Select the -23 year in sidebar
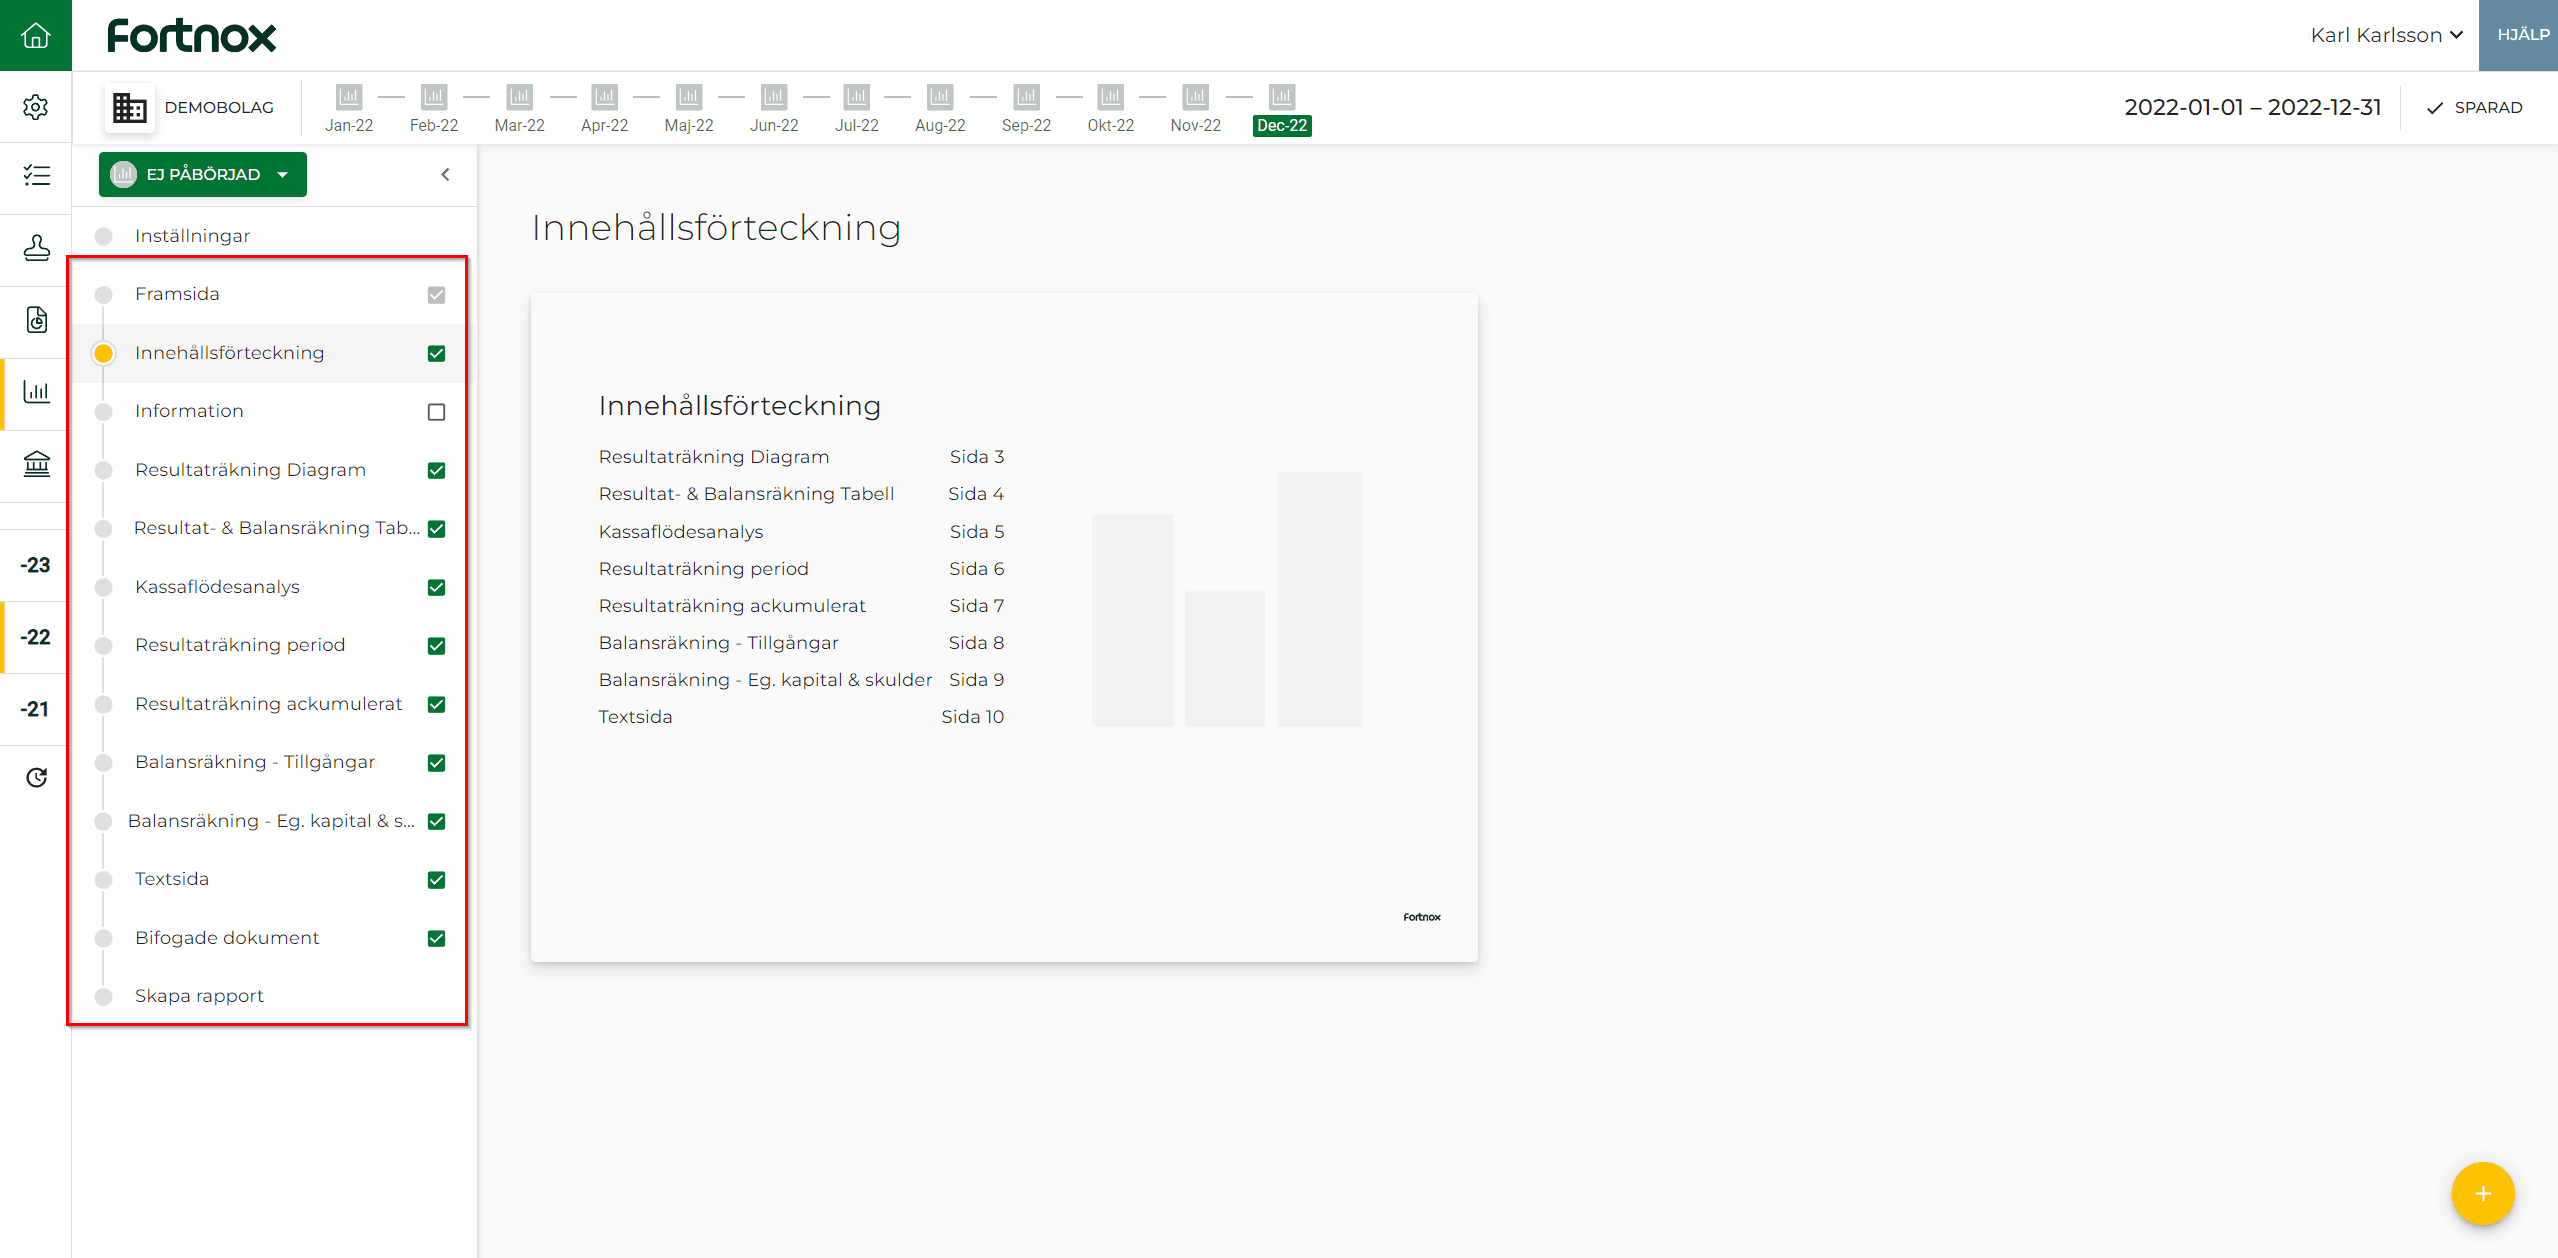The image size is (2558, 1258). 36,565
